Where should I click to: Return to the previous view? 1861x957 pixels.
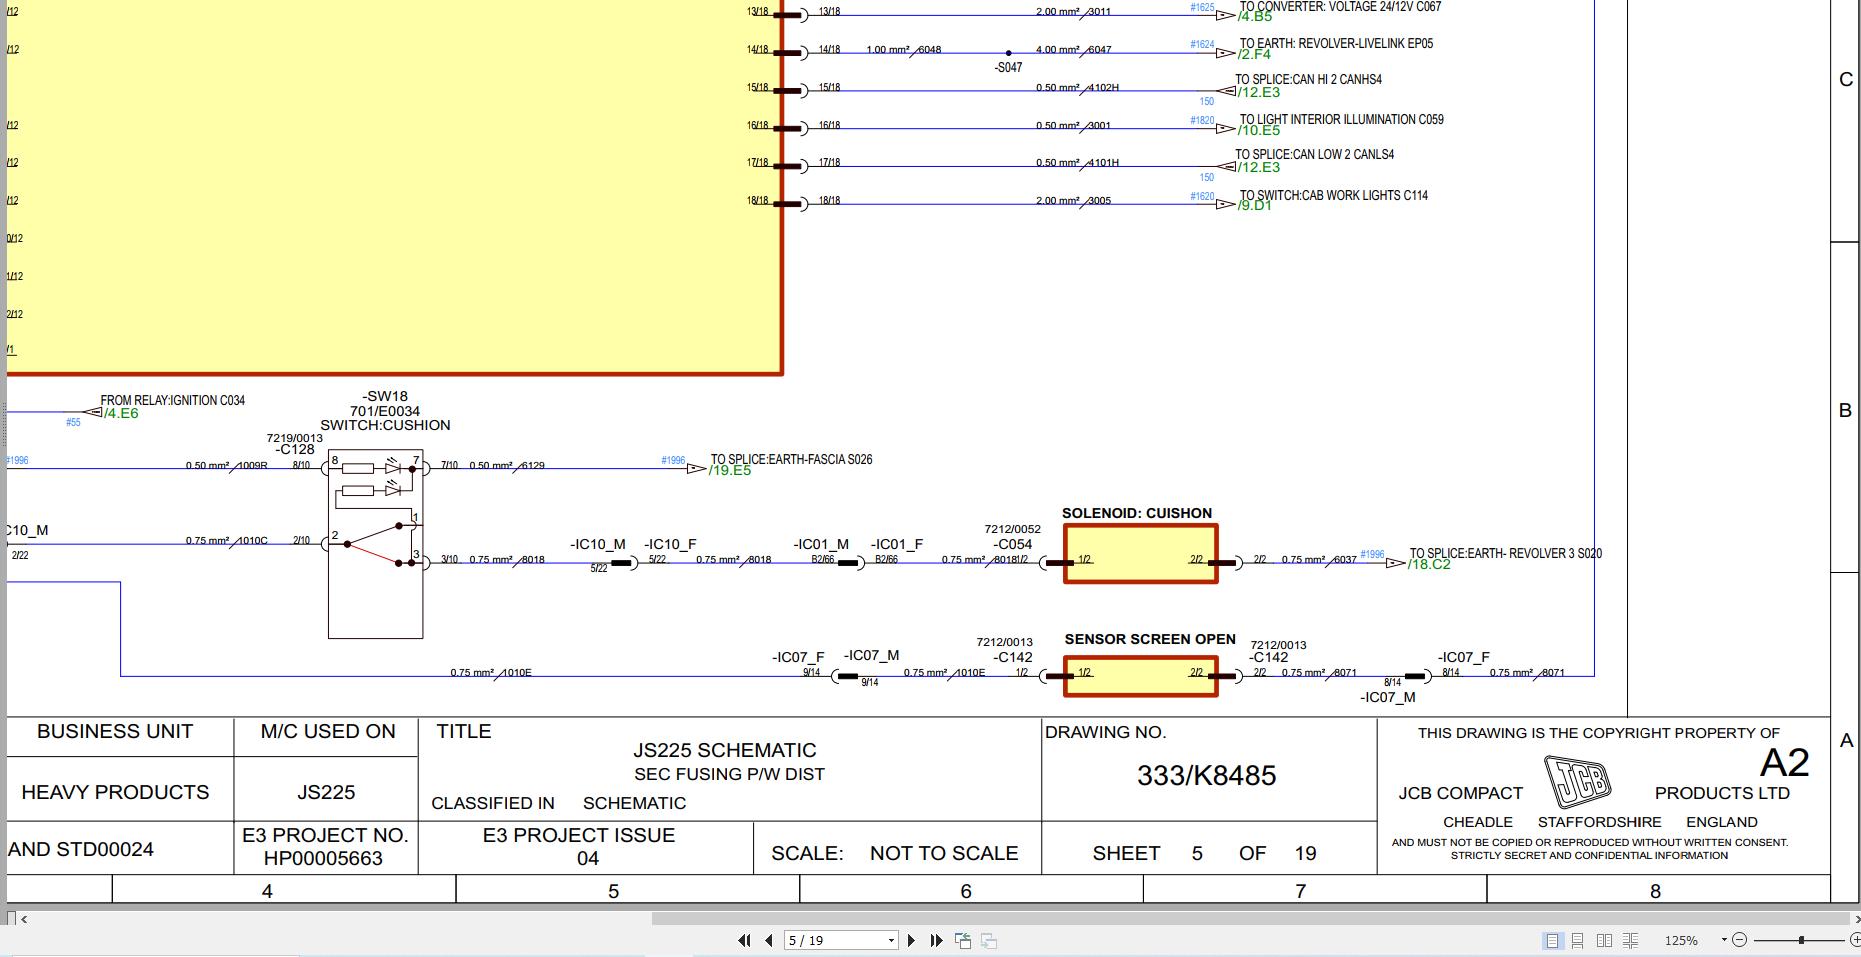point(964,941)
